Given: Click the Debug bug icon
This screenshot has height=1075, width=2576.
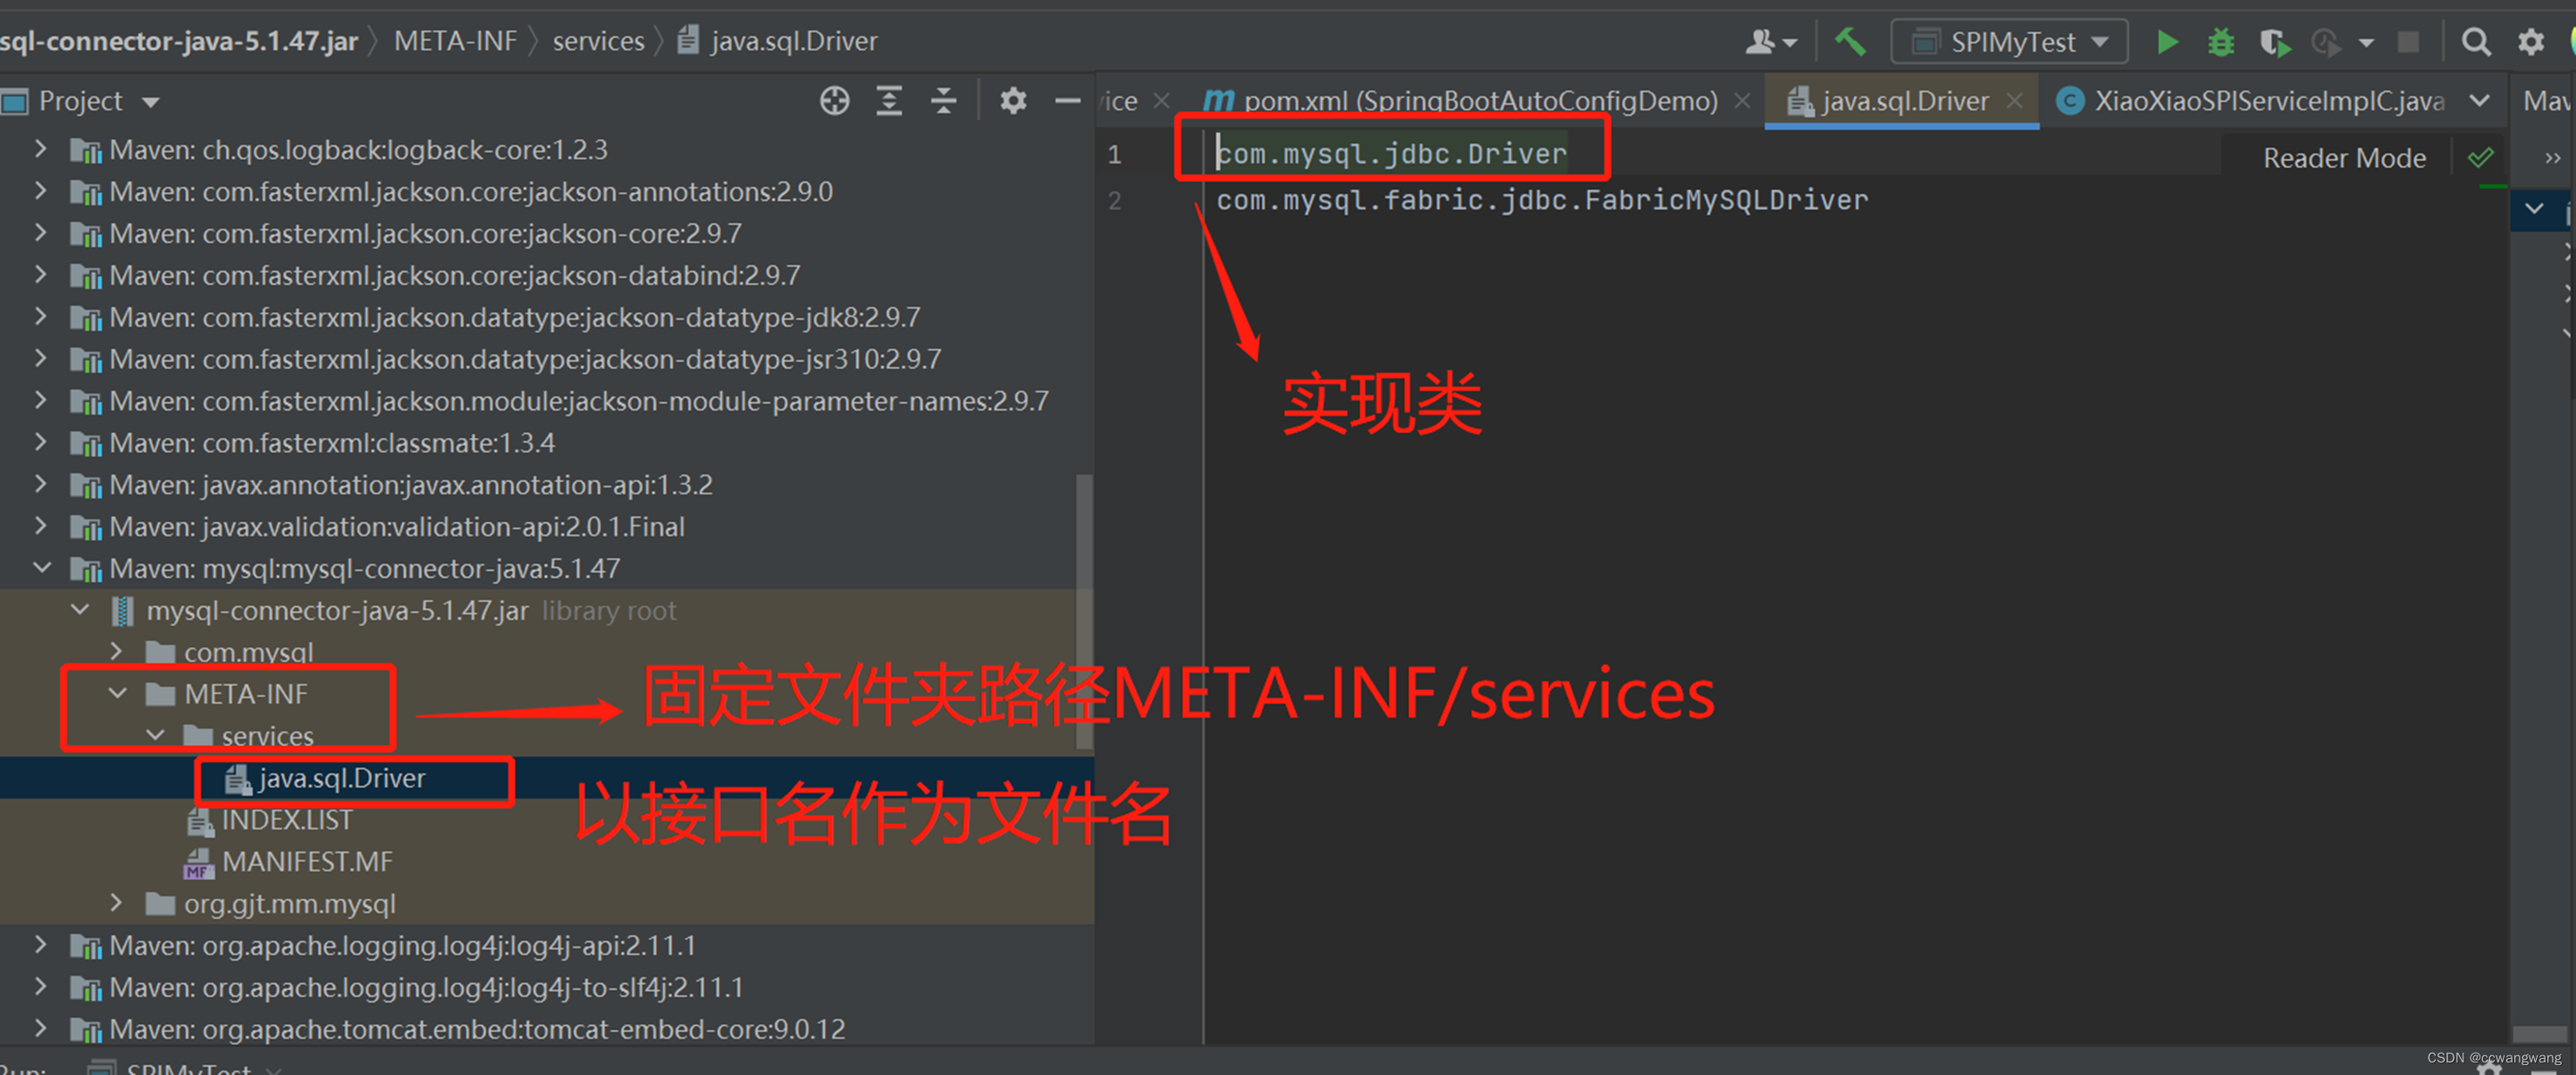Looking at the screenshot, I should point(2221,42).
